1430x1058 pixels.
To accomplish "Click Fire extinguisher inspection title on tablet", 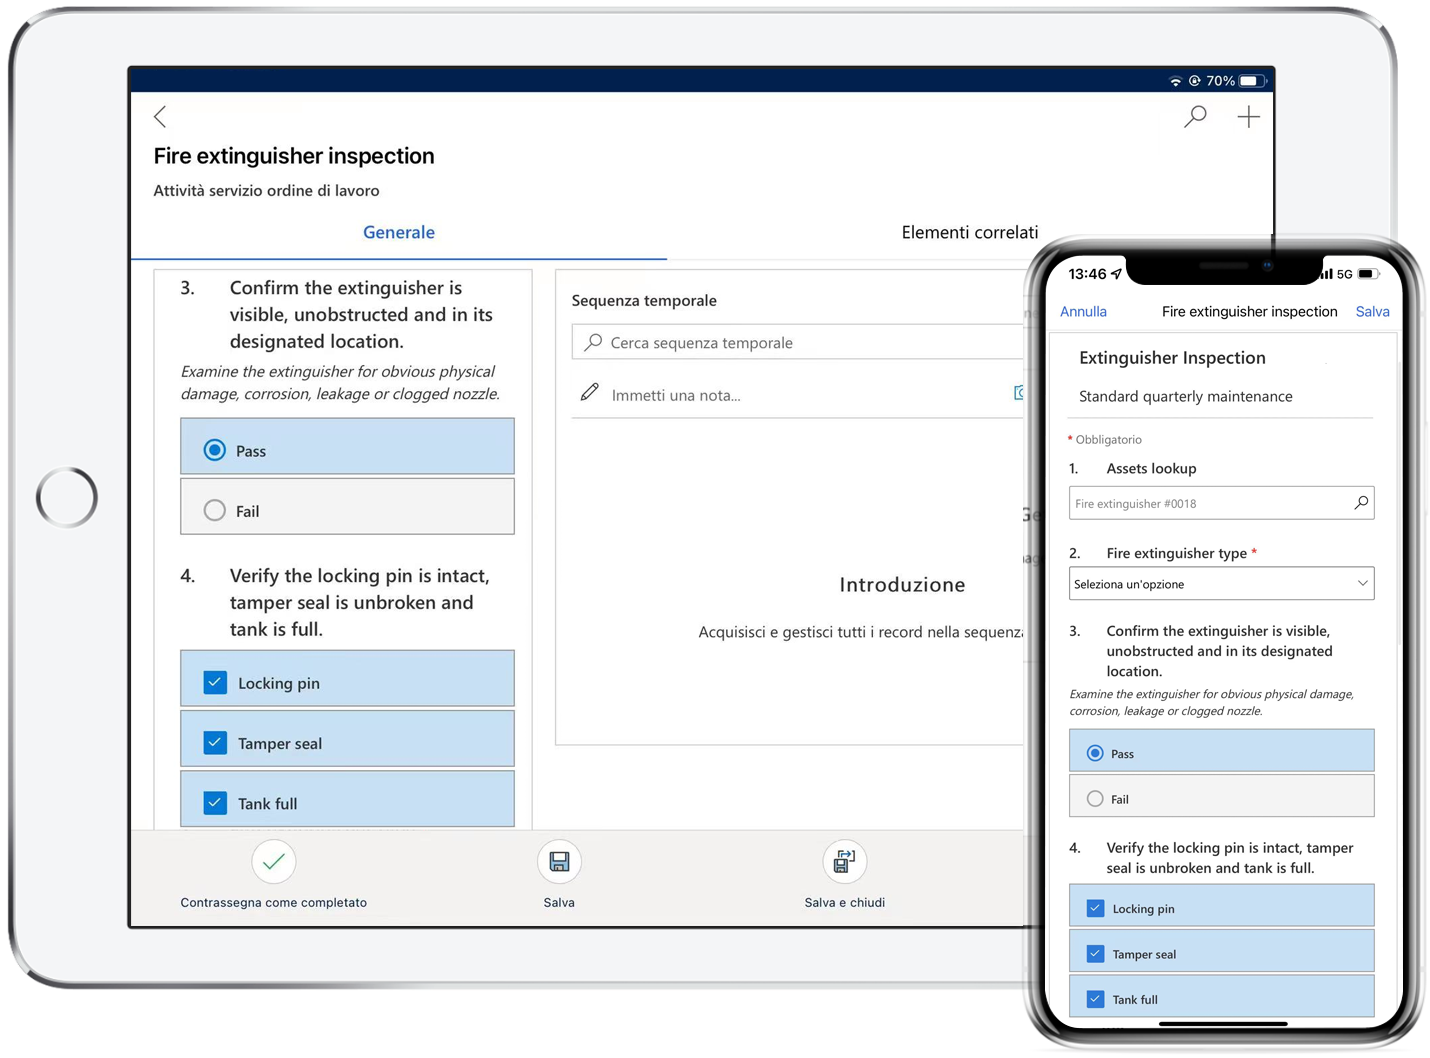I will (294, 156).
